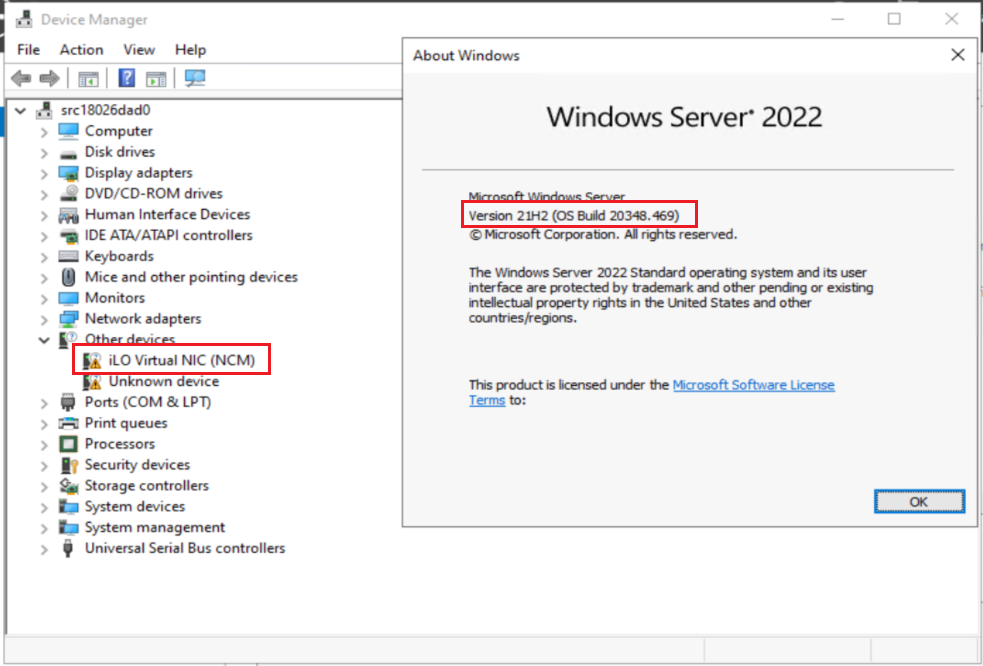Screen dimensions: 983x666
Task: Select the iLO Virtual NIC (NCM) device
Action: click(182, 360)
